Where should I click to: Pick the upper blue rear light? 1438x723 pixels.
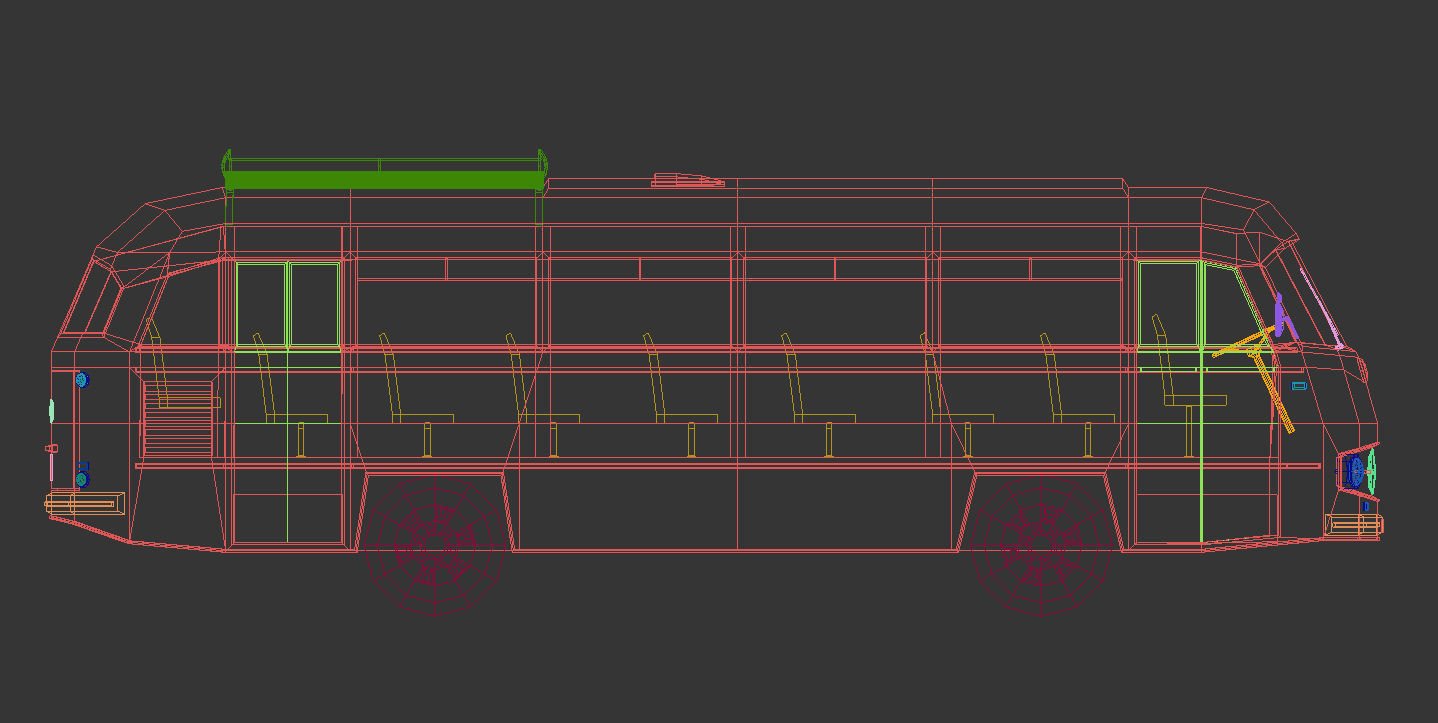tap(82, 380)
